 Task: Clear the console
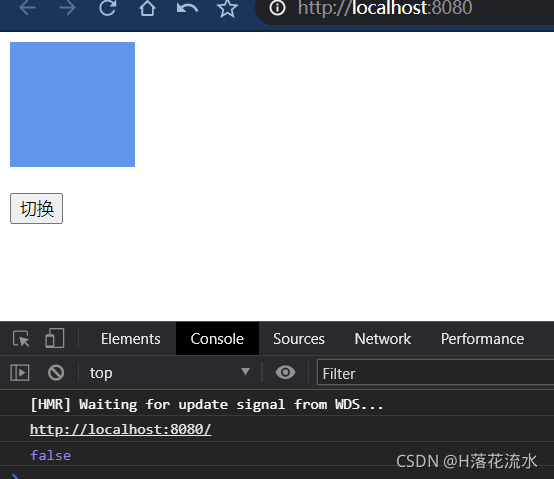click(x=56, y=373)
